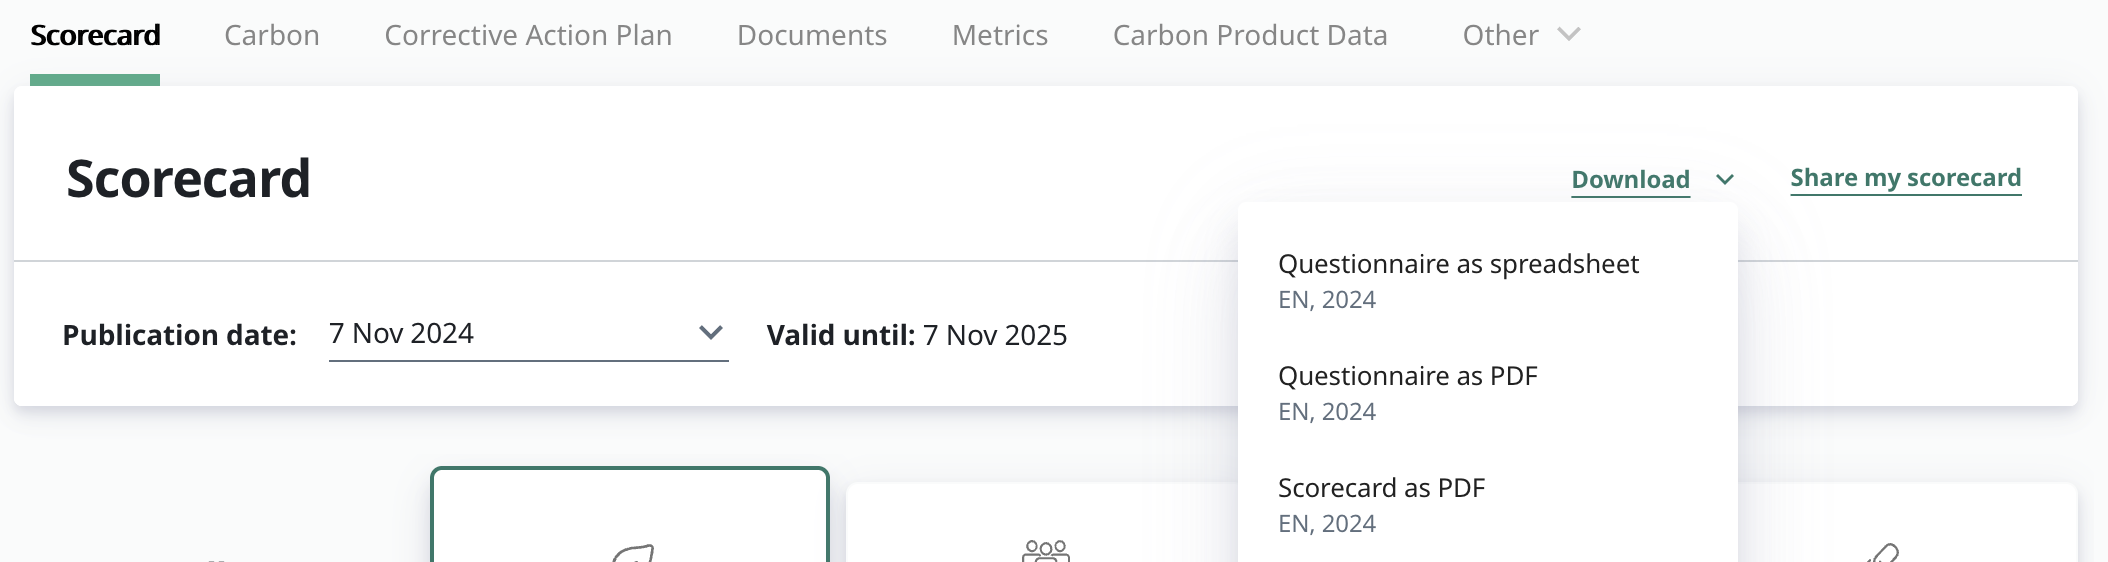Viewport: 2108px width, 562px height.
Task: Open the Corrective Action Plan tab
Action: click(528, 36)
